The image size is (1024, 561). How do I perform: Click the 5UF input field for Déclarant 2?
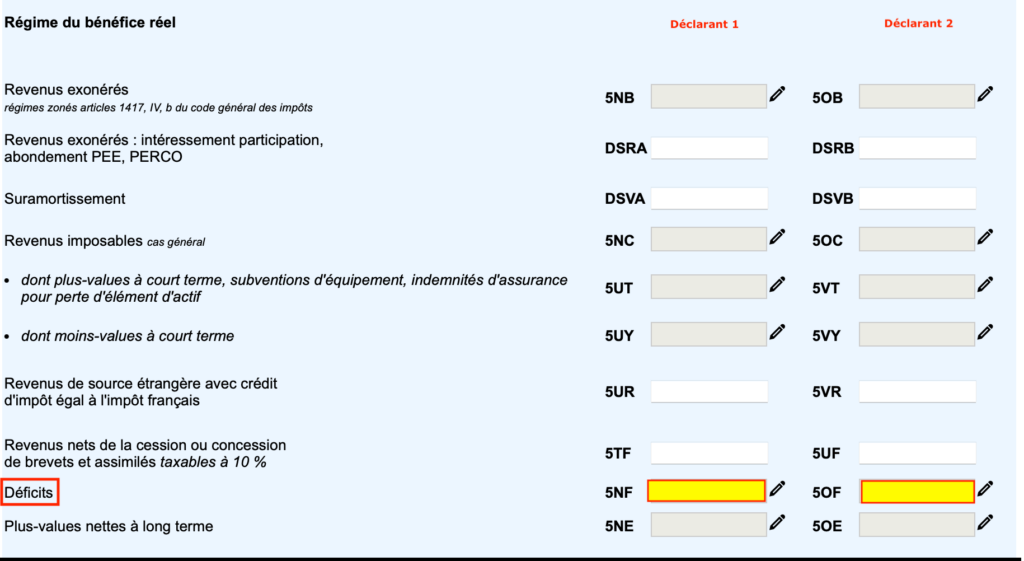[x=917, y=453]
